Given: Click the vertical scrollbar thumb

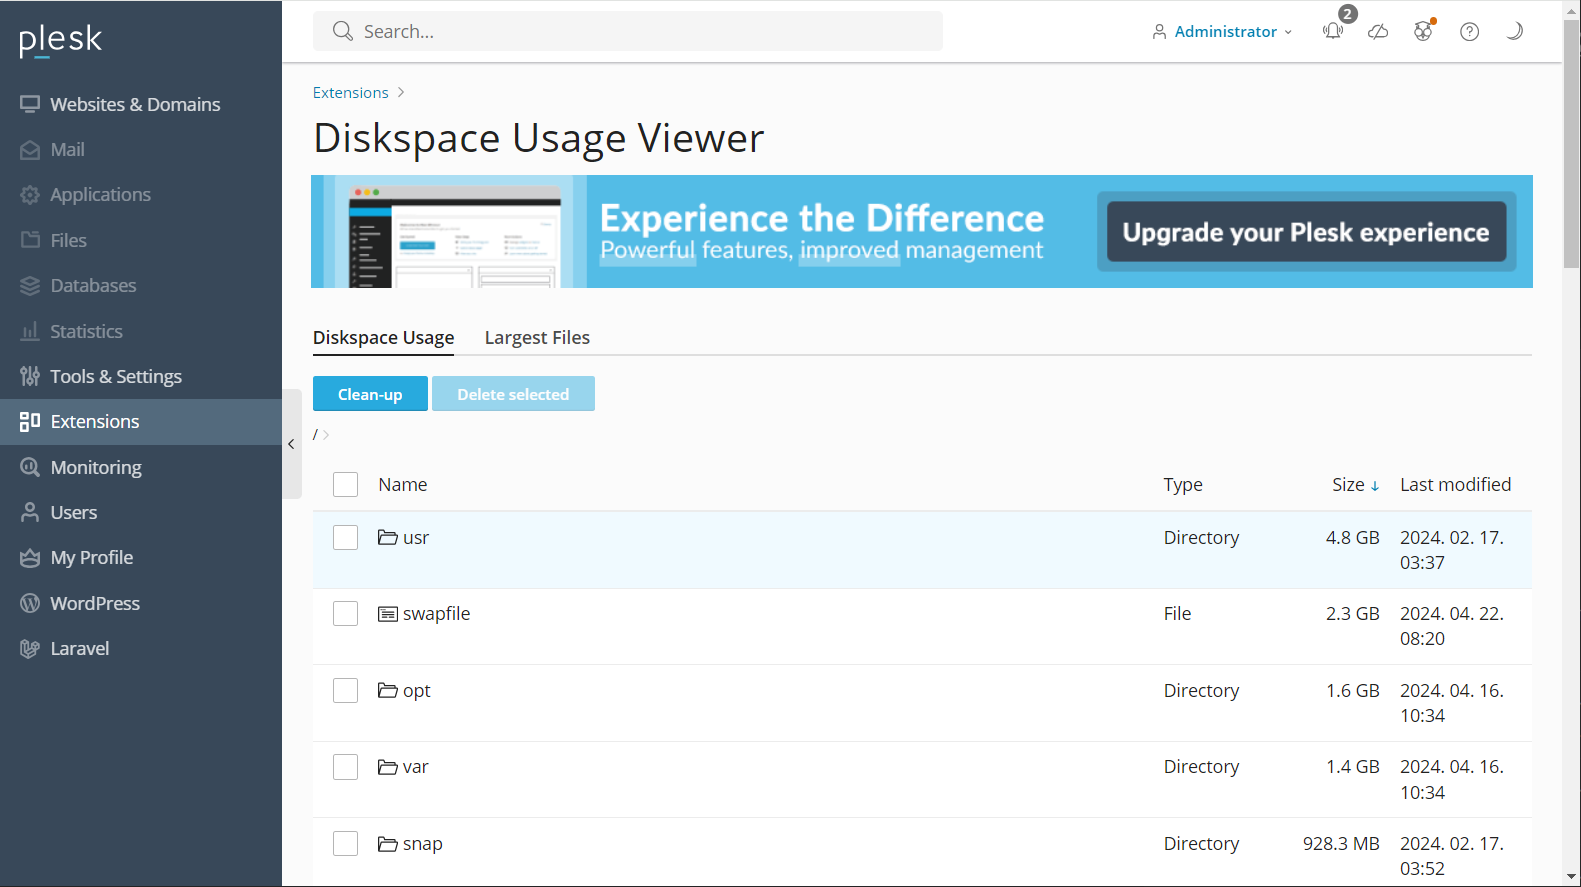Looking at the screenshot, I should click(1572, 143).
